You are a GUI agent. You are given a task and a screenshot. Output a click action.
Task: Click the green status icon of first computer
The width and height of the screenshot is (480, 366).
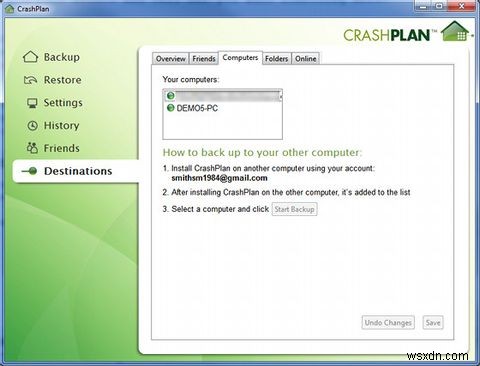click(x=171, y=96)
